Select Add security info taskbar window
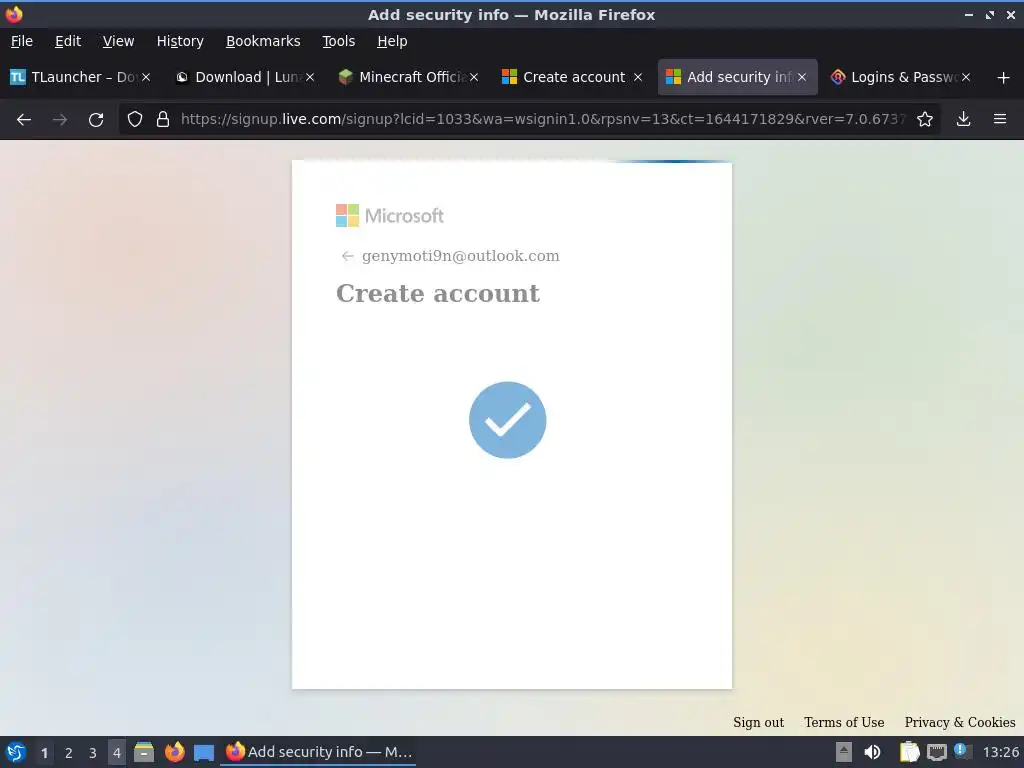Viewport: 1024px width, 768px height. [x=318, y=752]
